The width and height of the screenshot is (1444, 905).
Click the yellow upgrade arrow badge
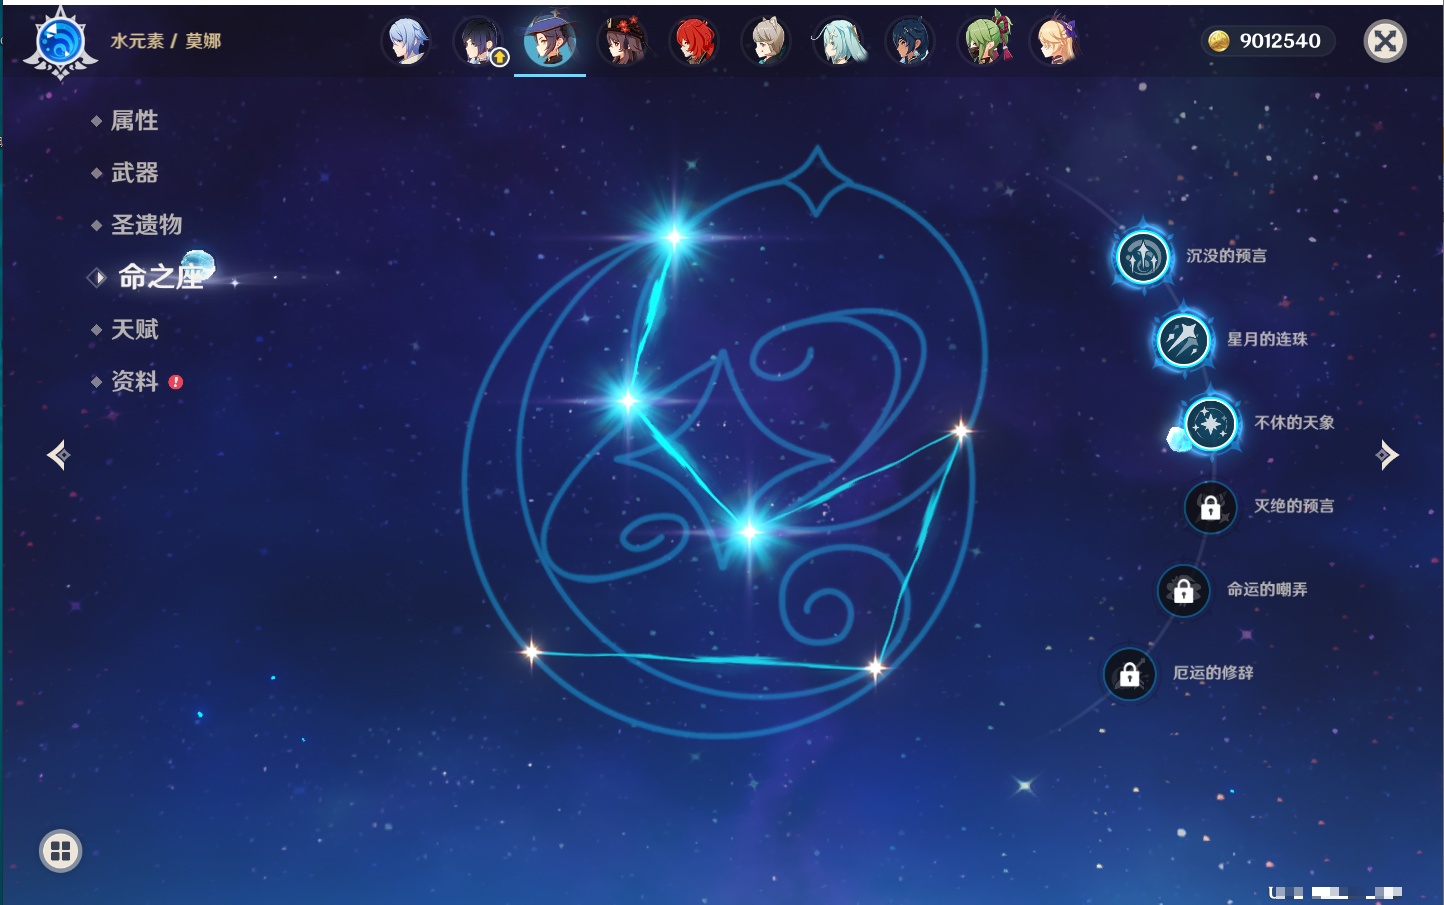[499, 58]
